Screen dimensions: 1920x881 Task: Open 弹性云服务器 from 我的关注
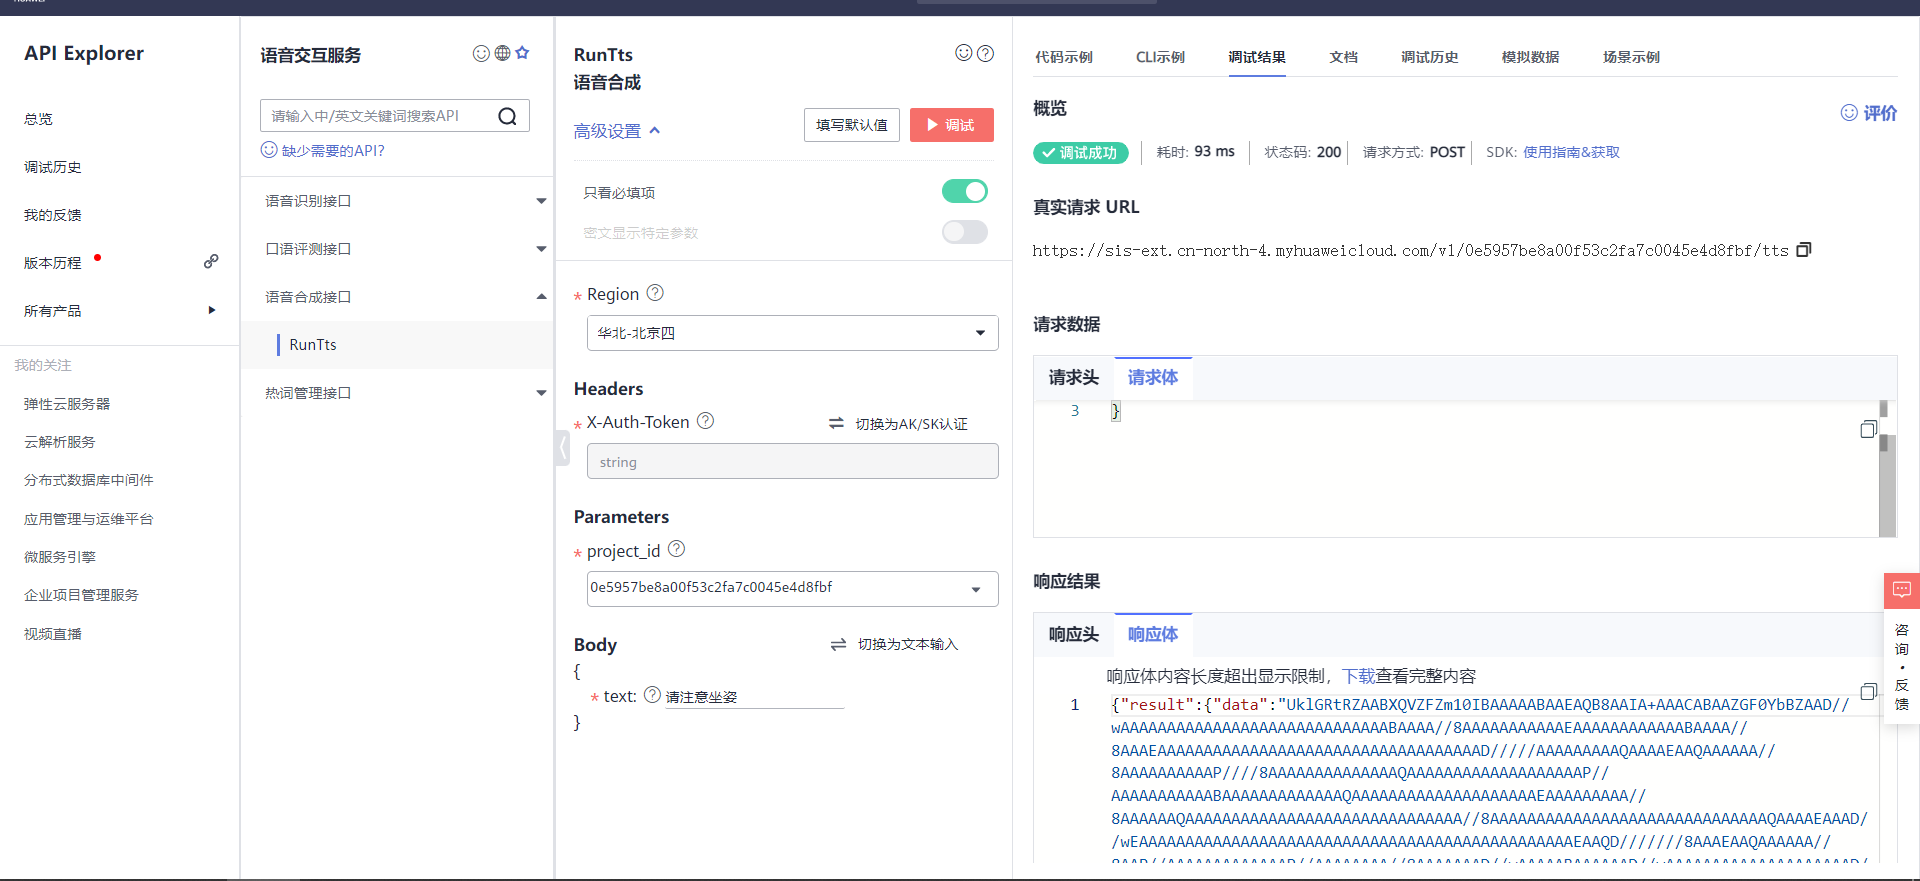[x=67, y=404]
